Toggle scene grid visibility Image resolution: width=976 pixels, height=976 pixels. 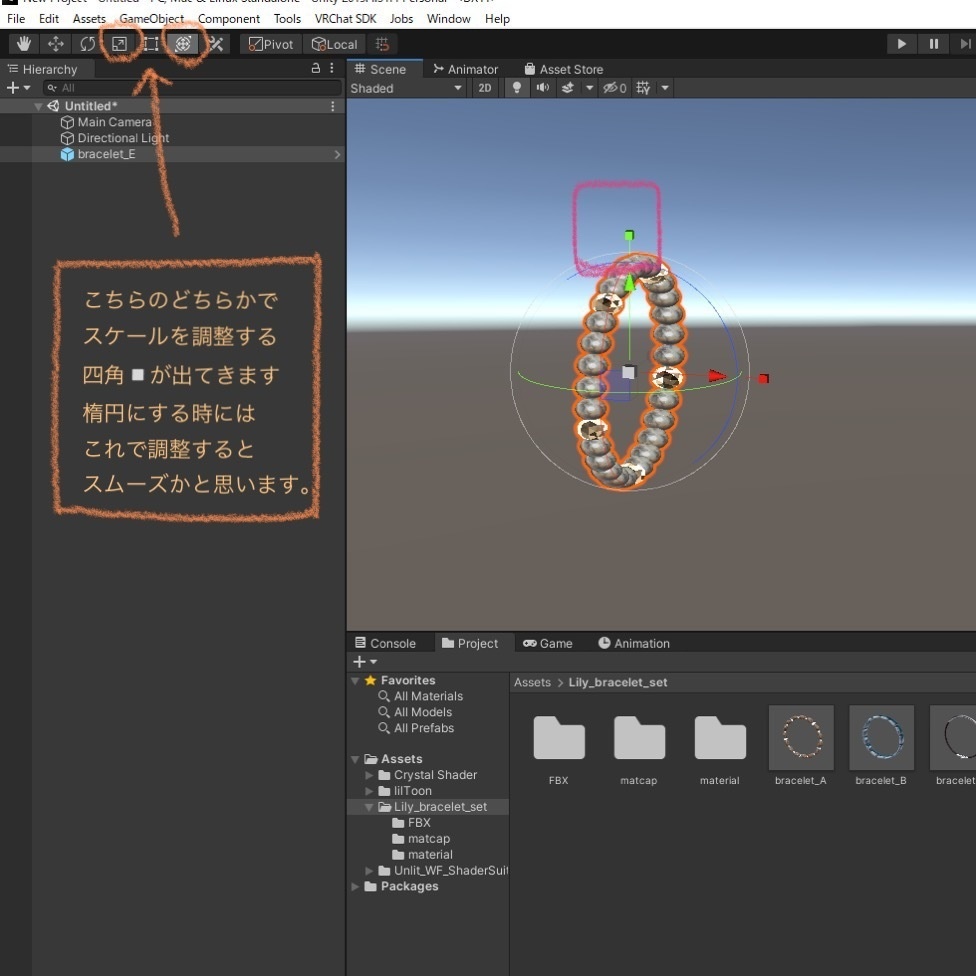coord(644,88)
